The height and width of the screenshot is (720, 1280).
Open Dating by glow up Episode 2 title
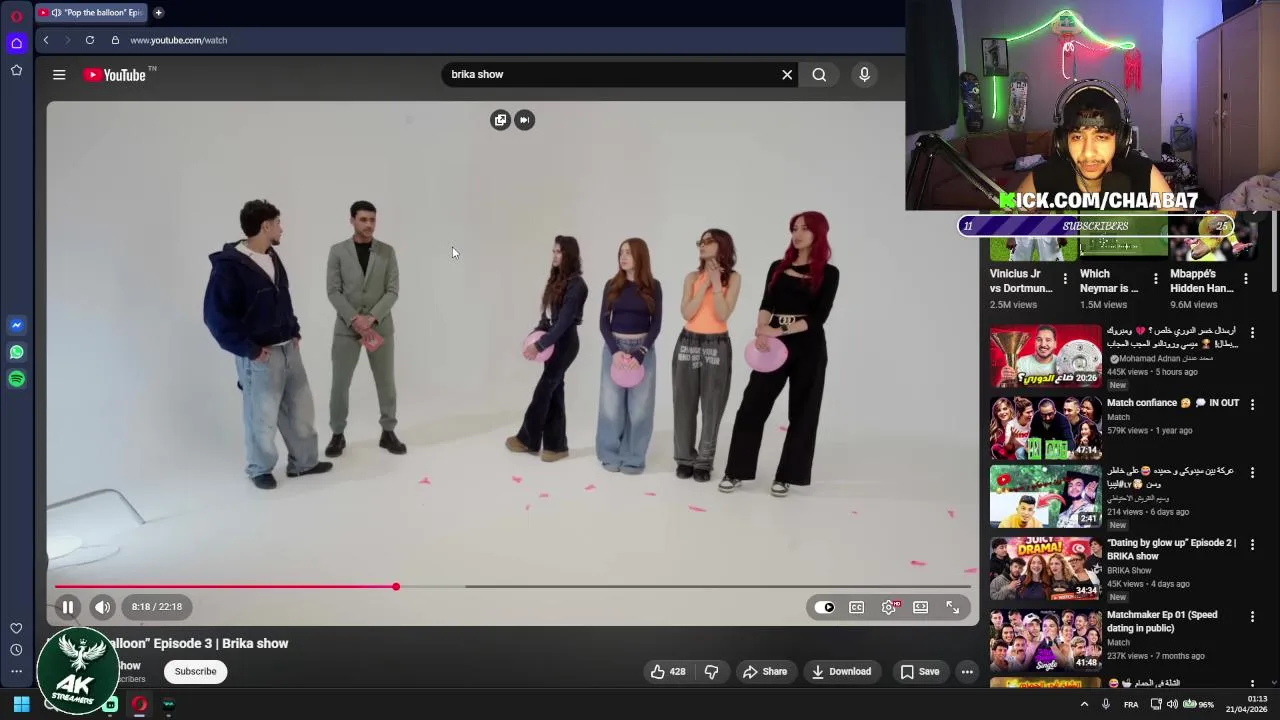1171,549
